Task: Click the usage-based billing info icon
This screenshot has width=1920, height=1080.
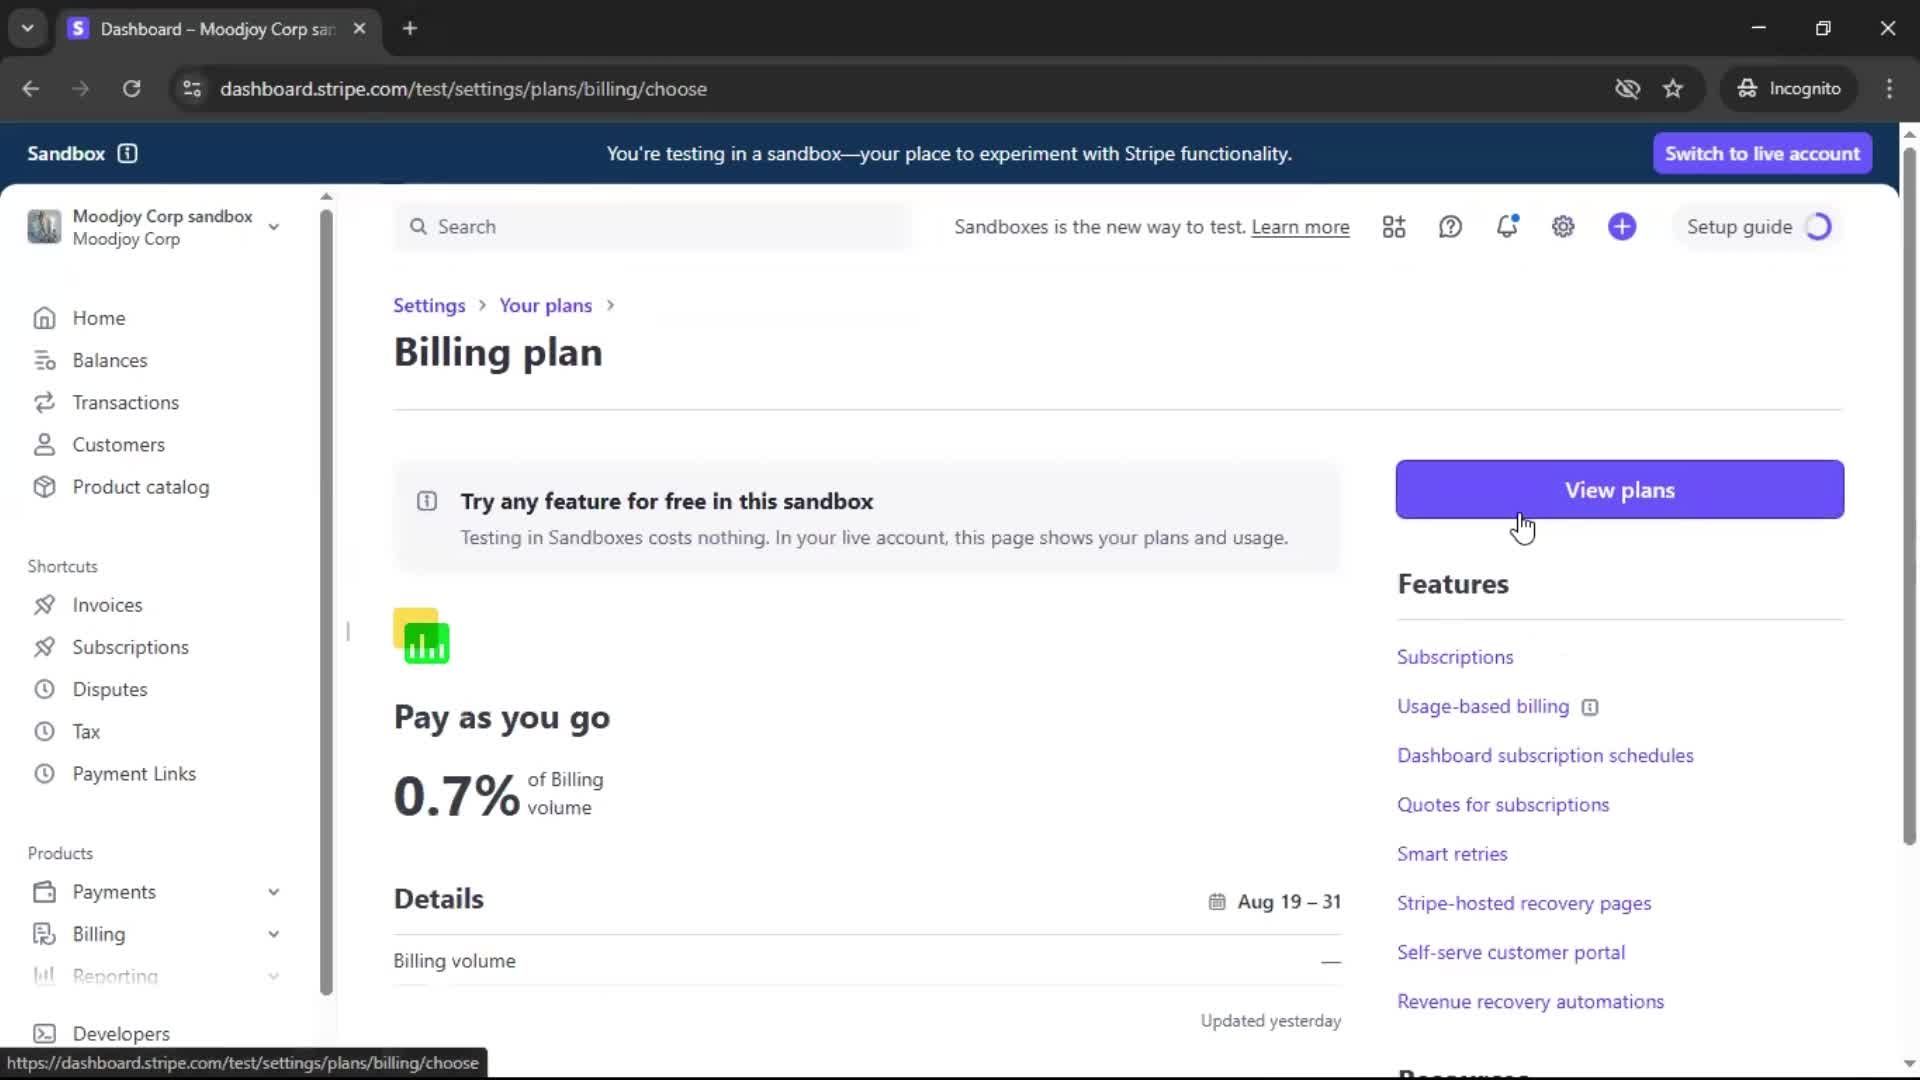Action: pos(1590,708)
